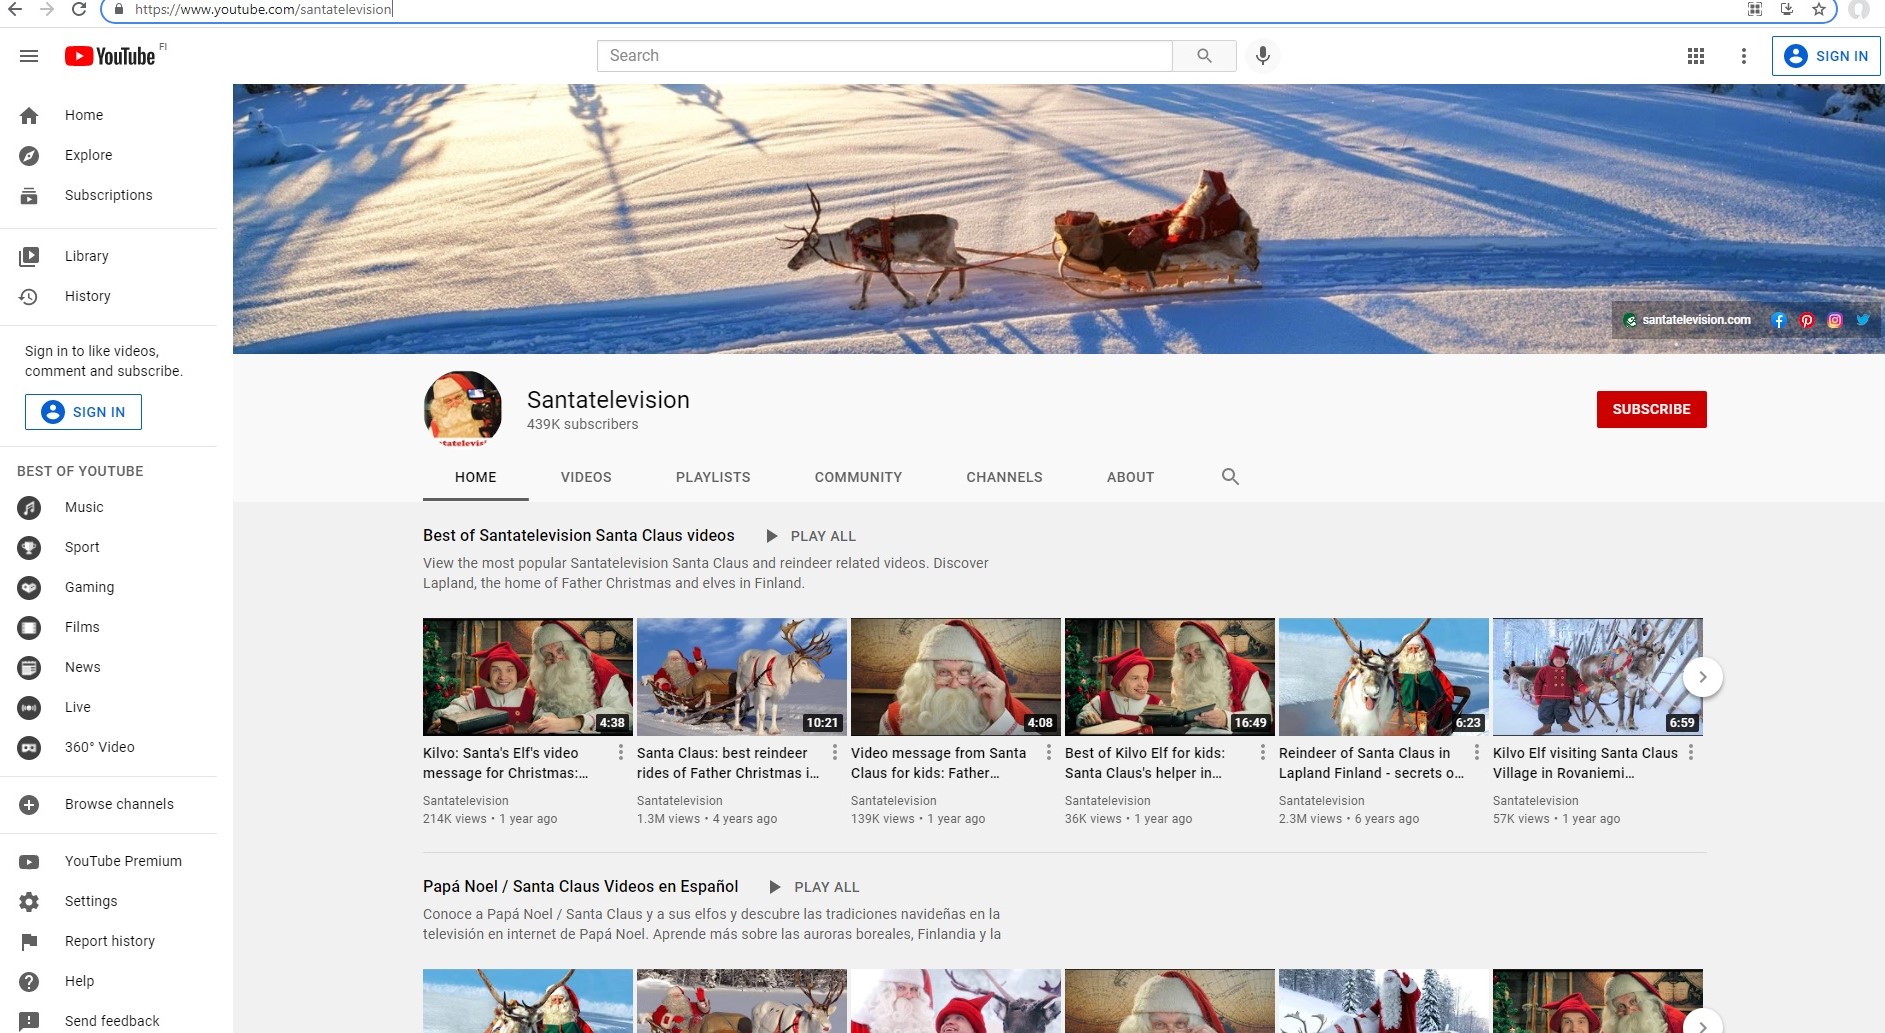Viewport: 1885px width, 1033px height.
Task: Switch to the Community tab
Action: [x=858, y=477]
